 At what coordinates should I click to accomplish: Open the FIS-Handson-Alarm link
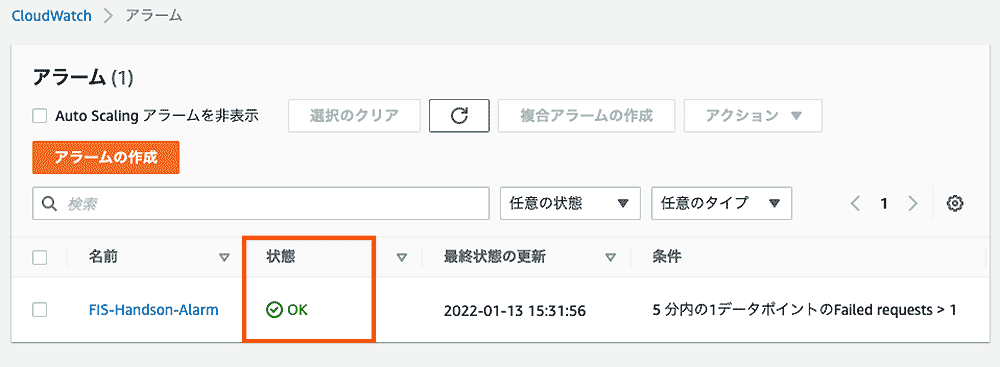[x=154, y=310]
